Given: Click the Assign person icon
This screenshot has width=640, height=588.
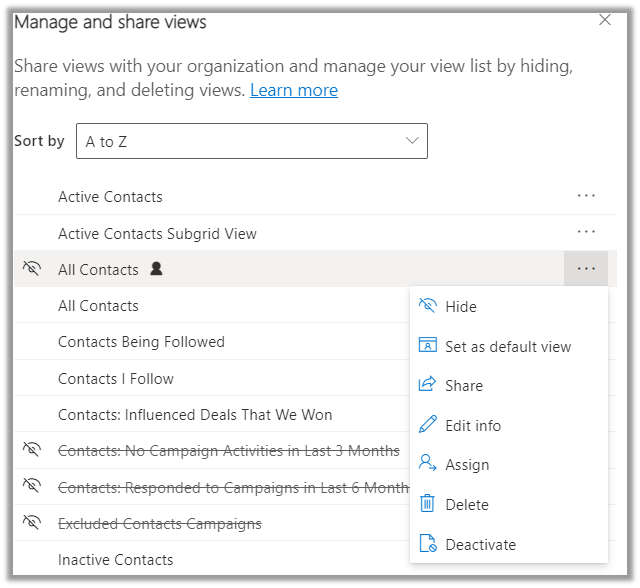Looking at the screenshot, I should click(428, 464).
